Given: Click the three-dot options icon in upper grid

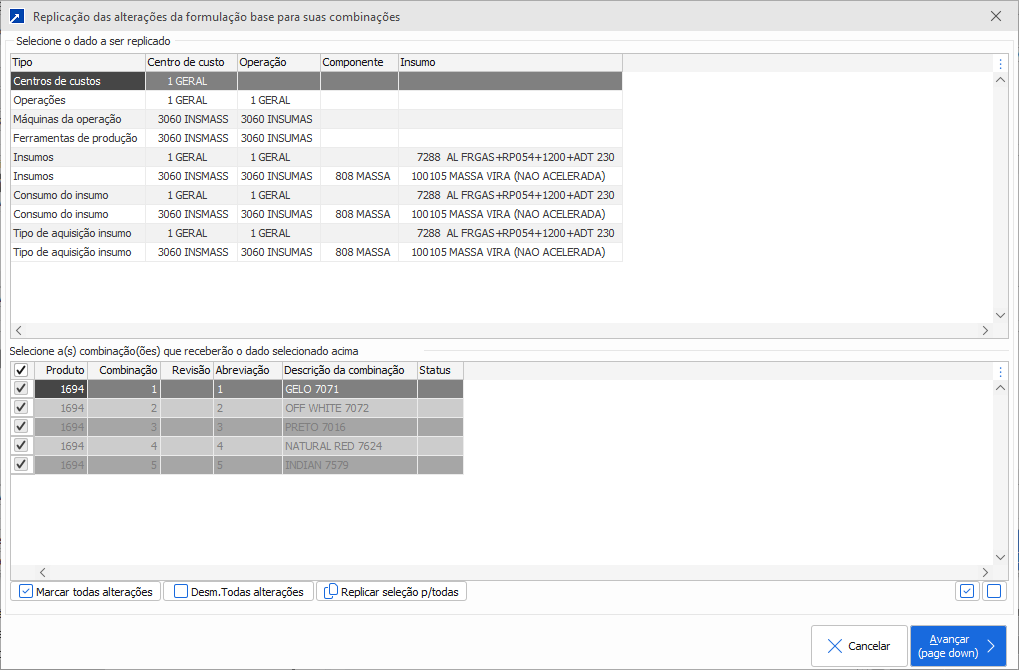Looking at the screenshot, I should (x=1000, y=63).
